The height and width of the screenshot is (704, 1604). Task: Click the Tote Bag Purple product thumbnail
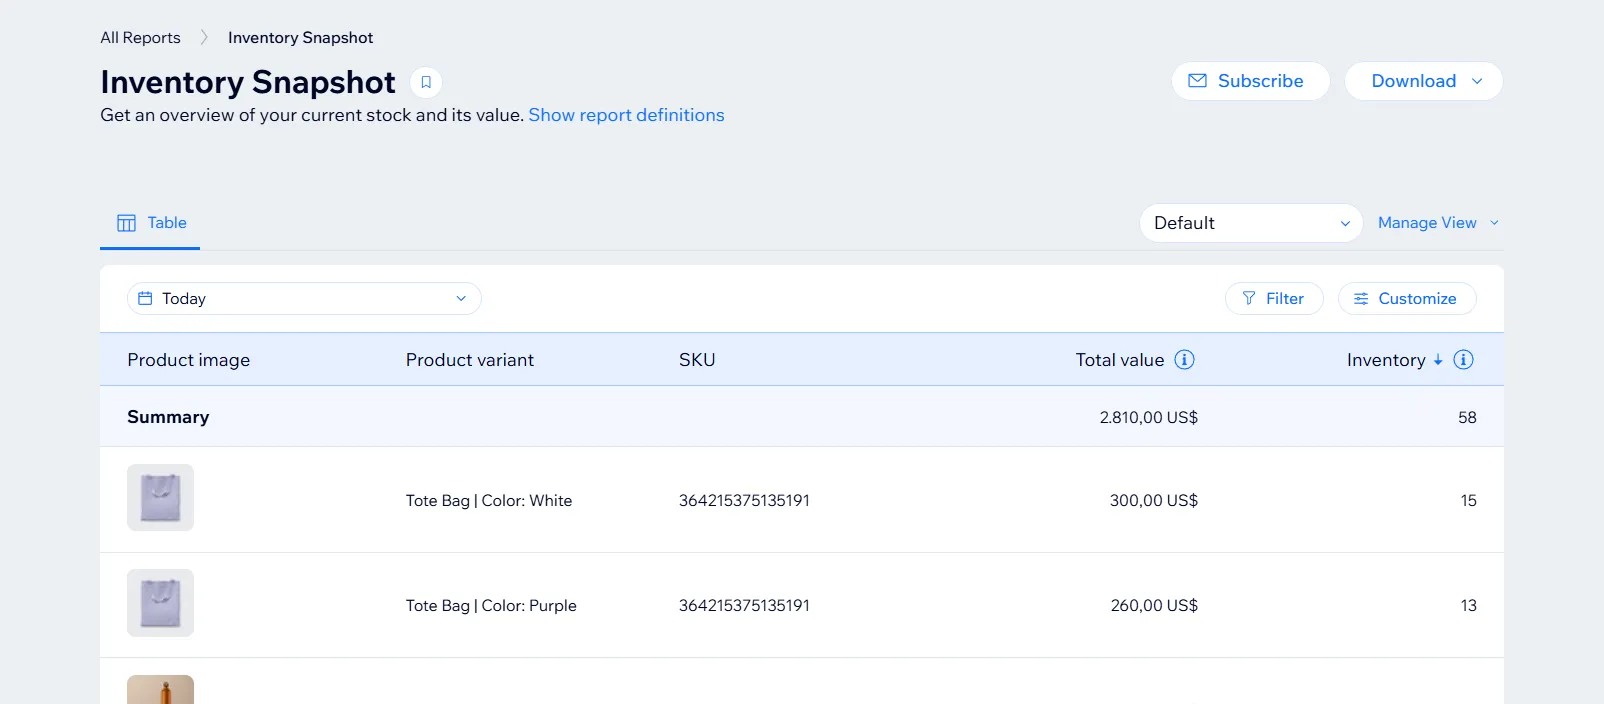[160, 603]
